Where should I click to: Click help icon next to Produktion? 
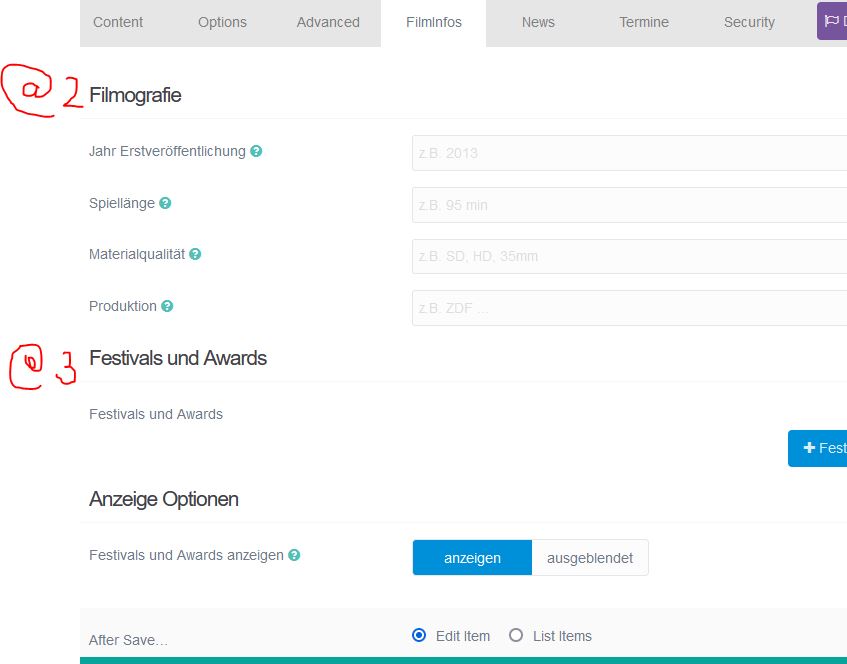(167, 306)
